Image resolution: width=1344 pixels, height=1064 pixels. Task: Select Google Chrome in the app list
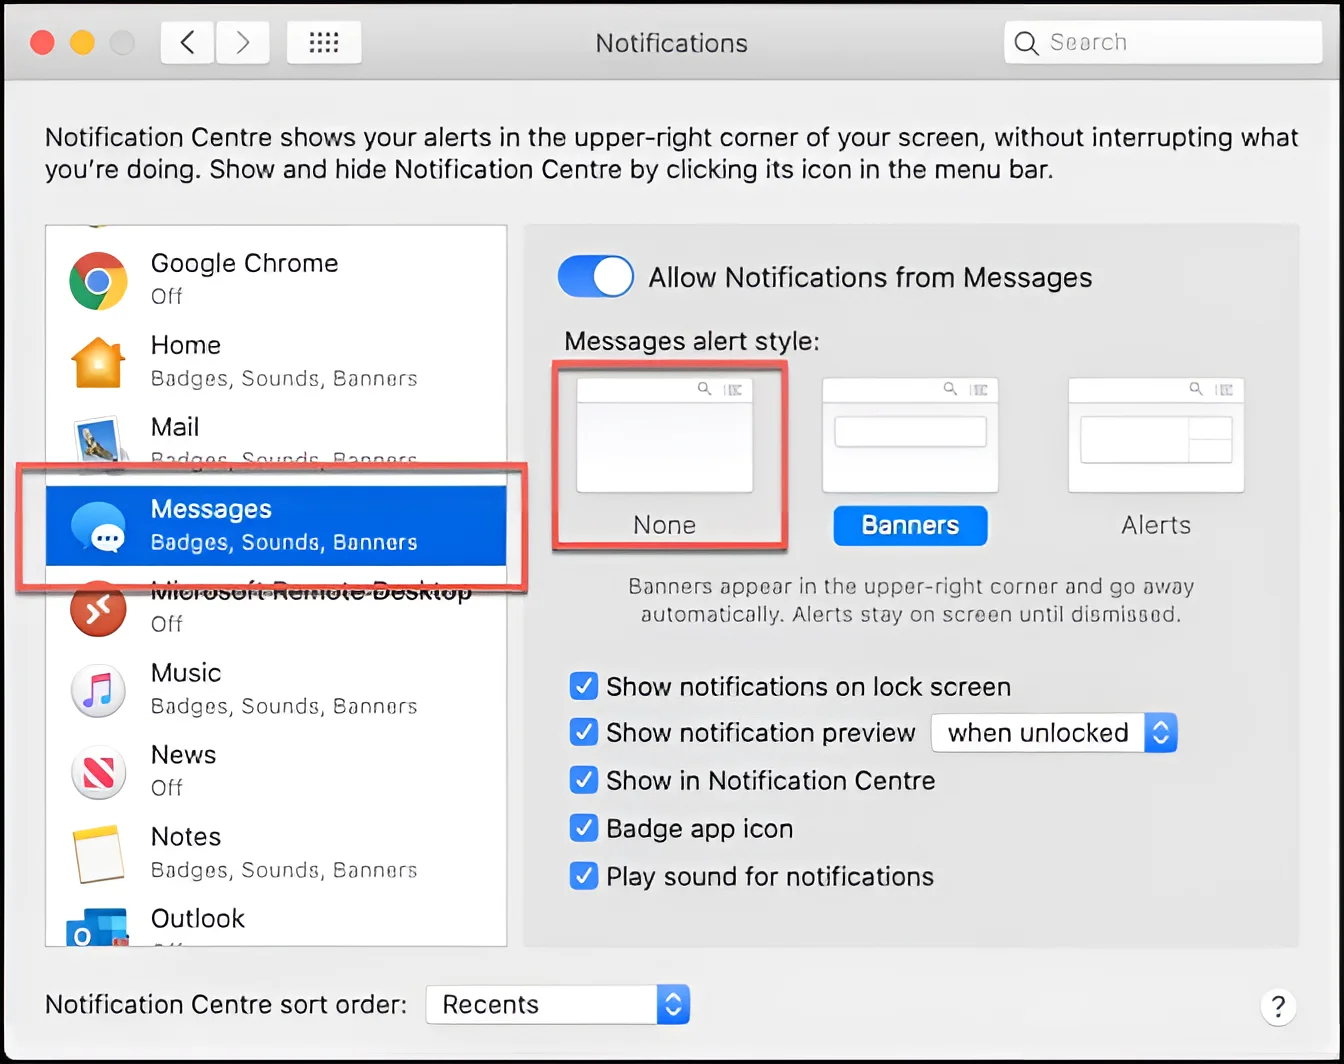point(244,278)
